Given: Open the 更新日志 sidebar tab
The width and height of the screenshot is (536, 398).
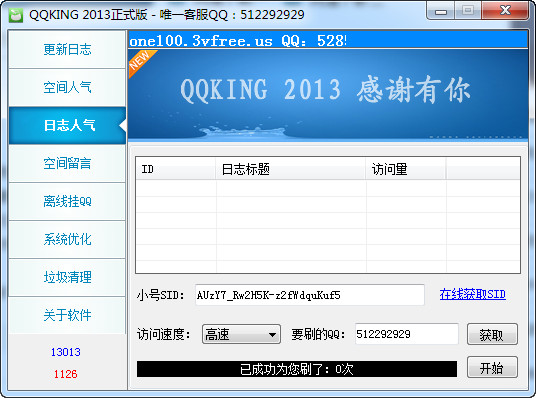Looking at the screenshot, I should coord(67,49).
